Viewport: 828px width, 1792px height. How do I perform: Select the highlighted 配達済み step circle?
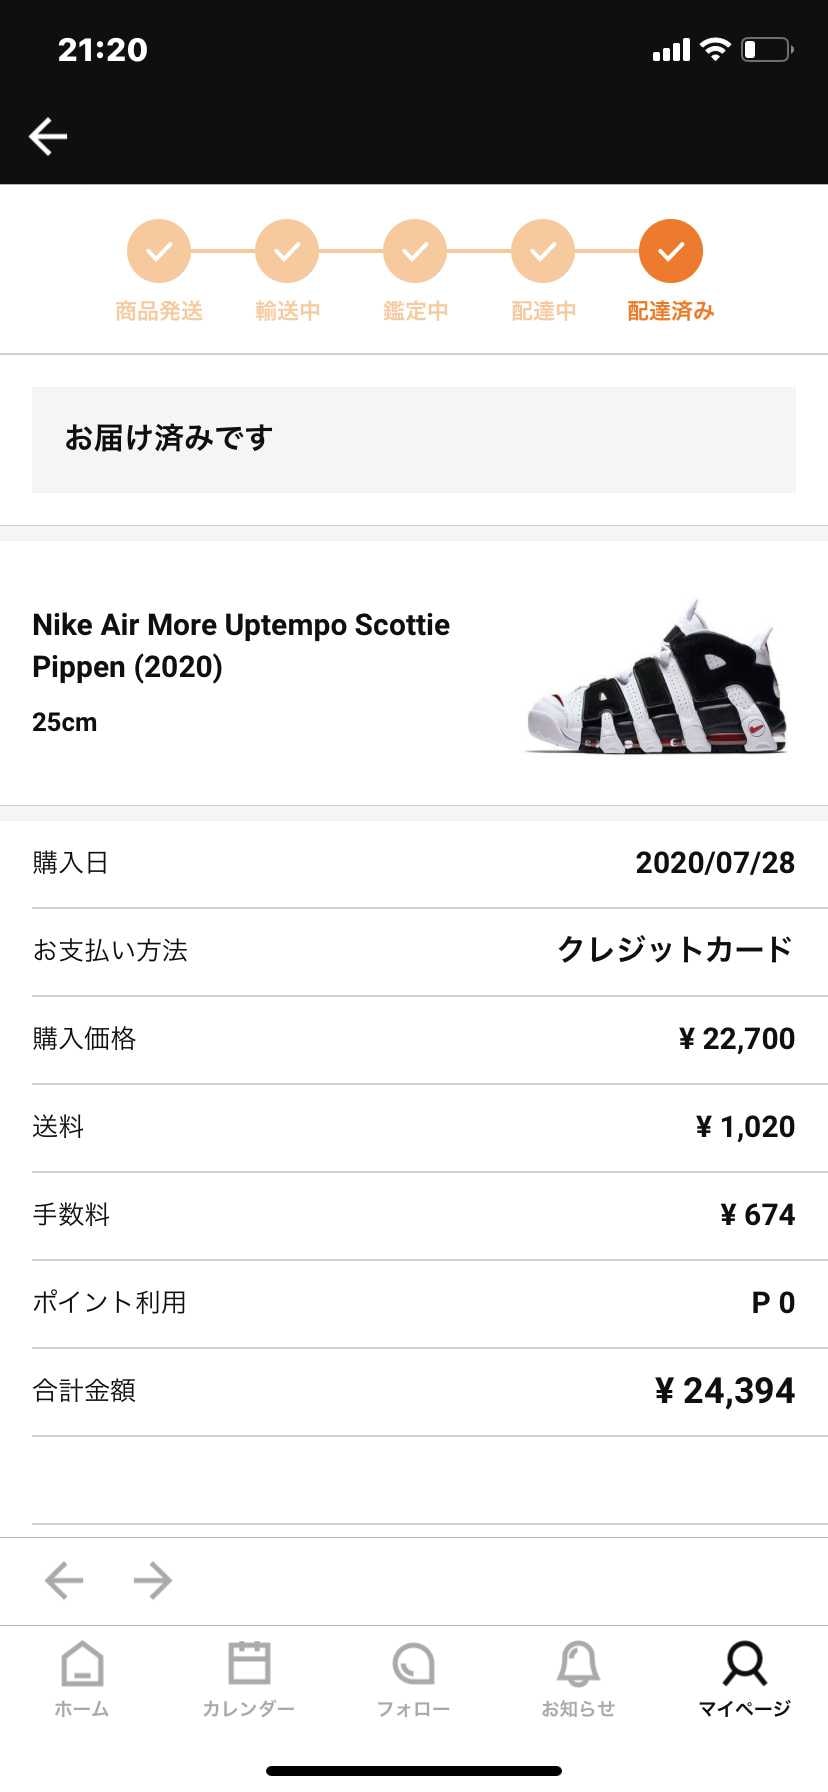(x=671, y=251)
